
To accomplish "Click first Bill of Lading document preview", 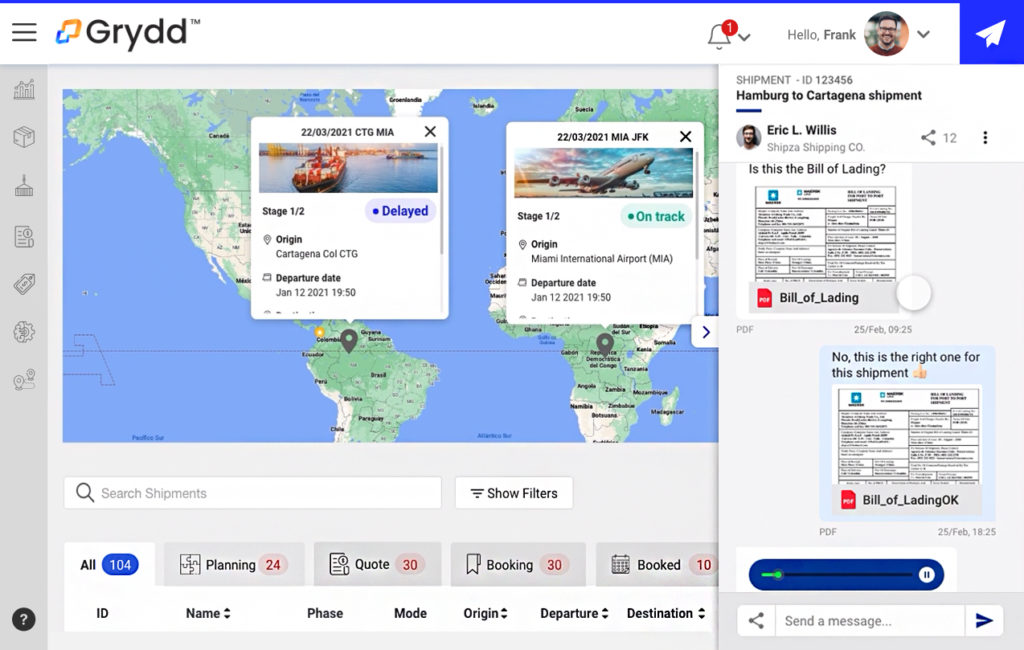I will point(825,233).
